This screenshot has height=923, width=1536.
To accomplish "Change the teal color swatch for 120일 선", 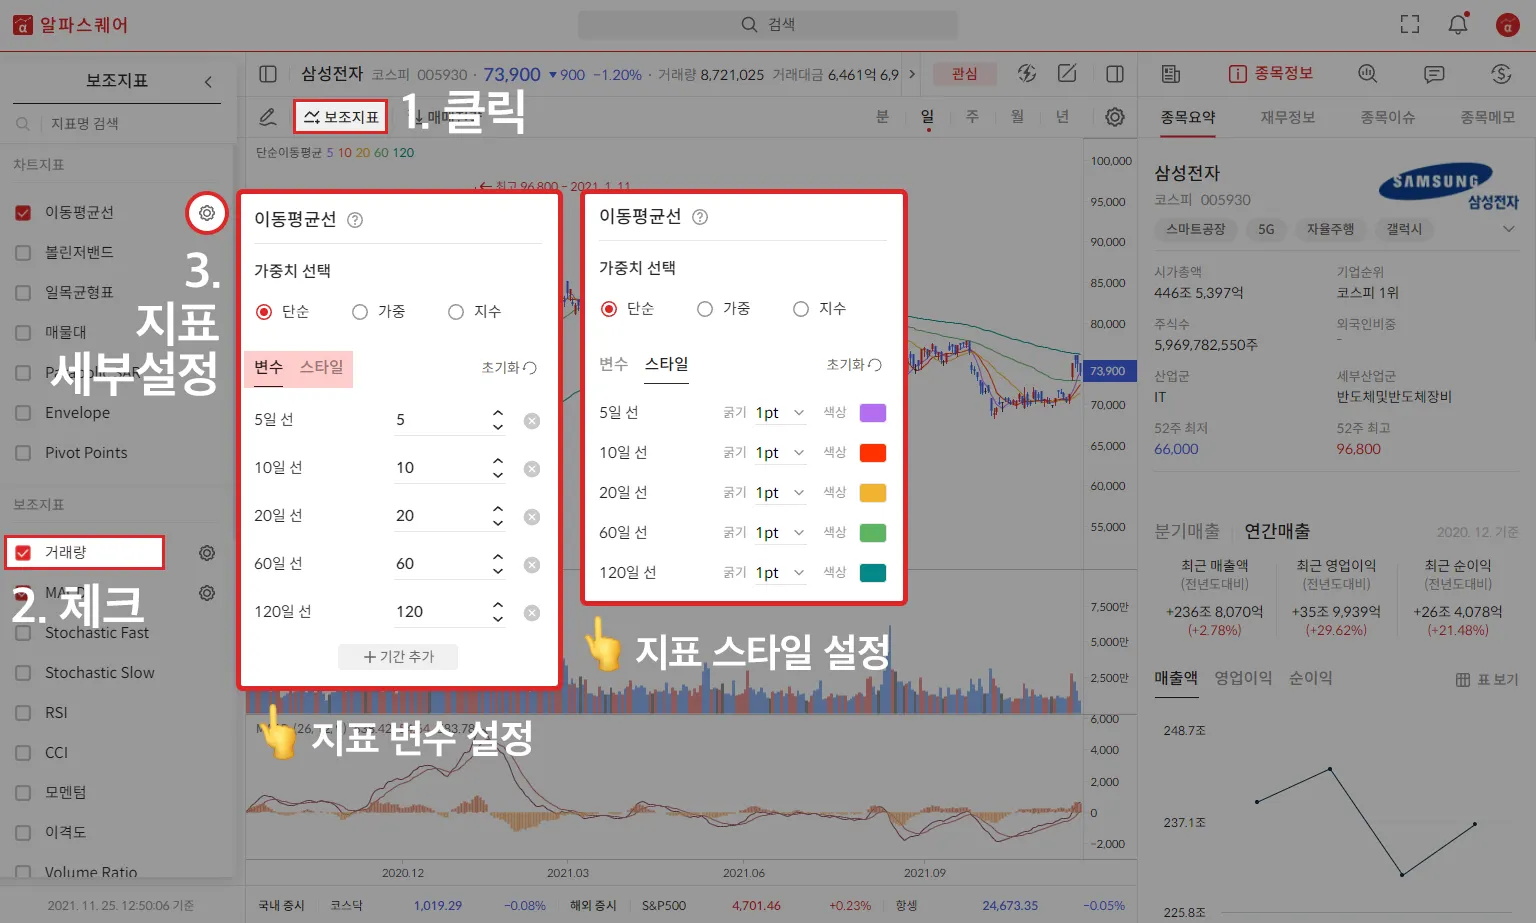I will [873, 573].
